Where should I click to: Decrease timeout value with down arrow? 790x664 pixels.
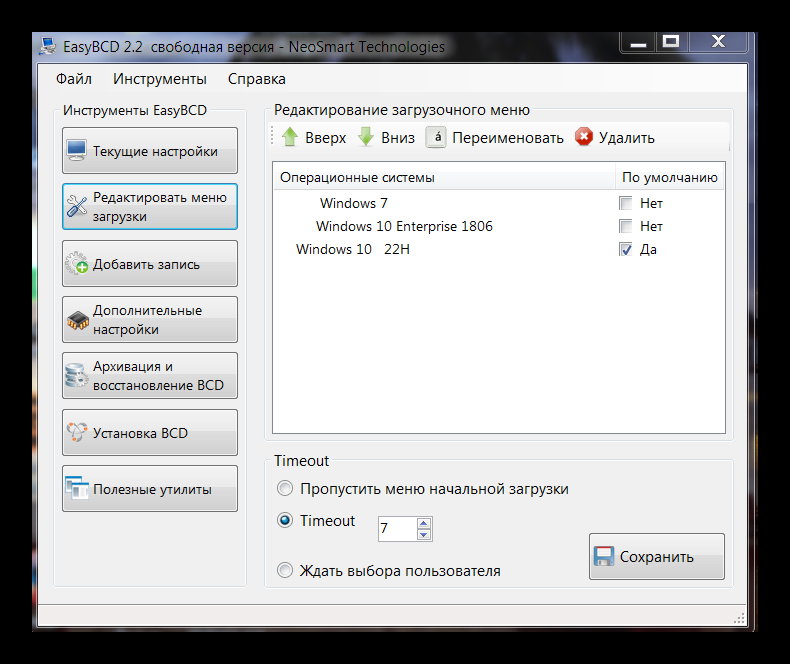(x=424, y=535)
